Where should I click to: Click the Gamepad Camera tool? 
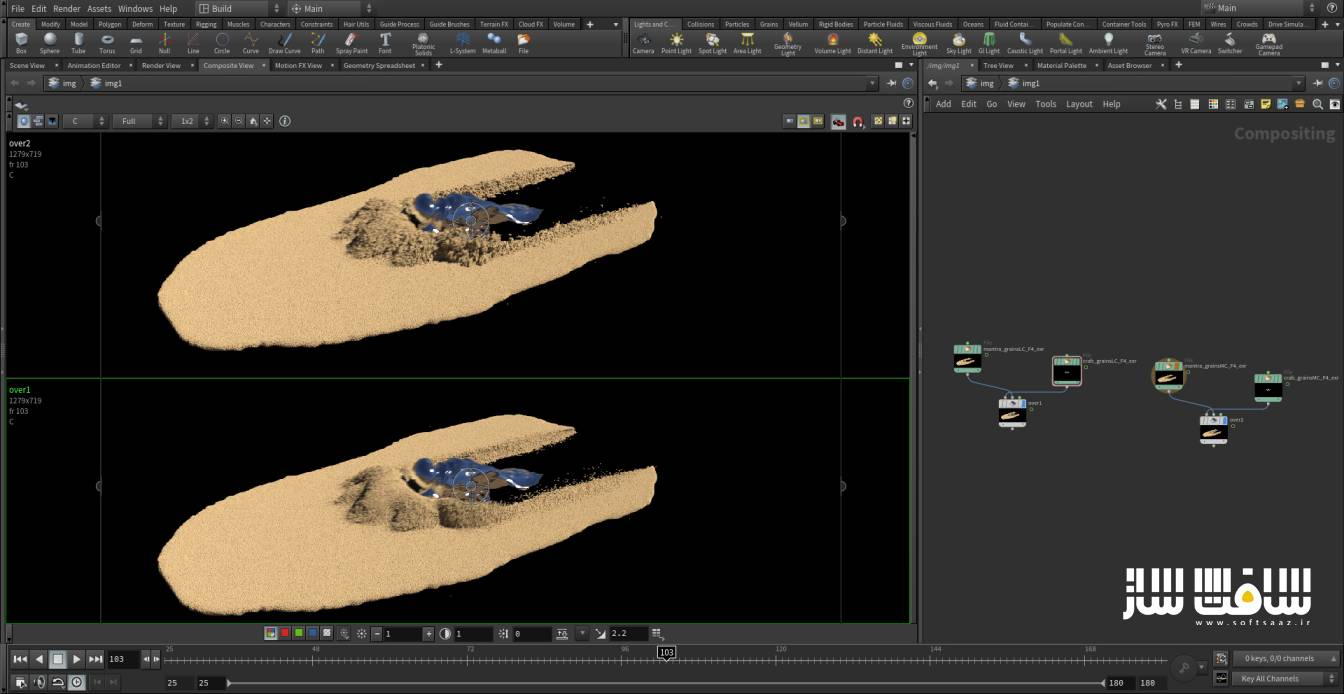[1268, 44]
